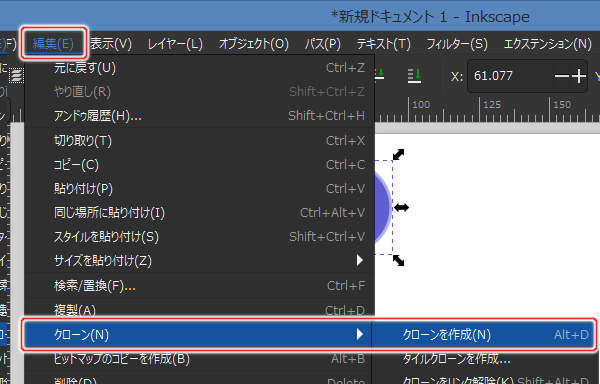The image size is (600, 384).
Task: Choose スタイルを貼り付け(S)
Action: point(199,237)
